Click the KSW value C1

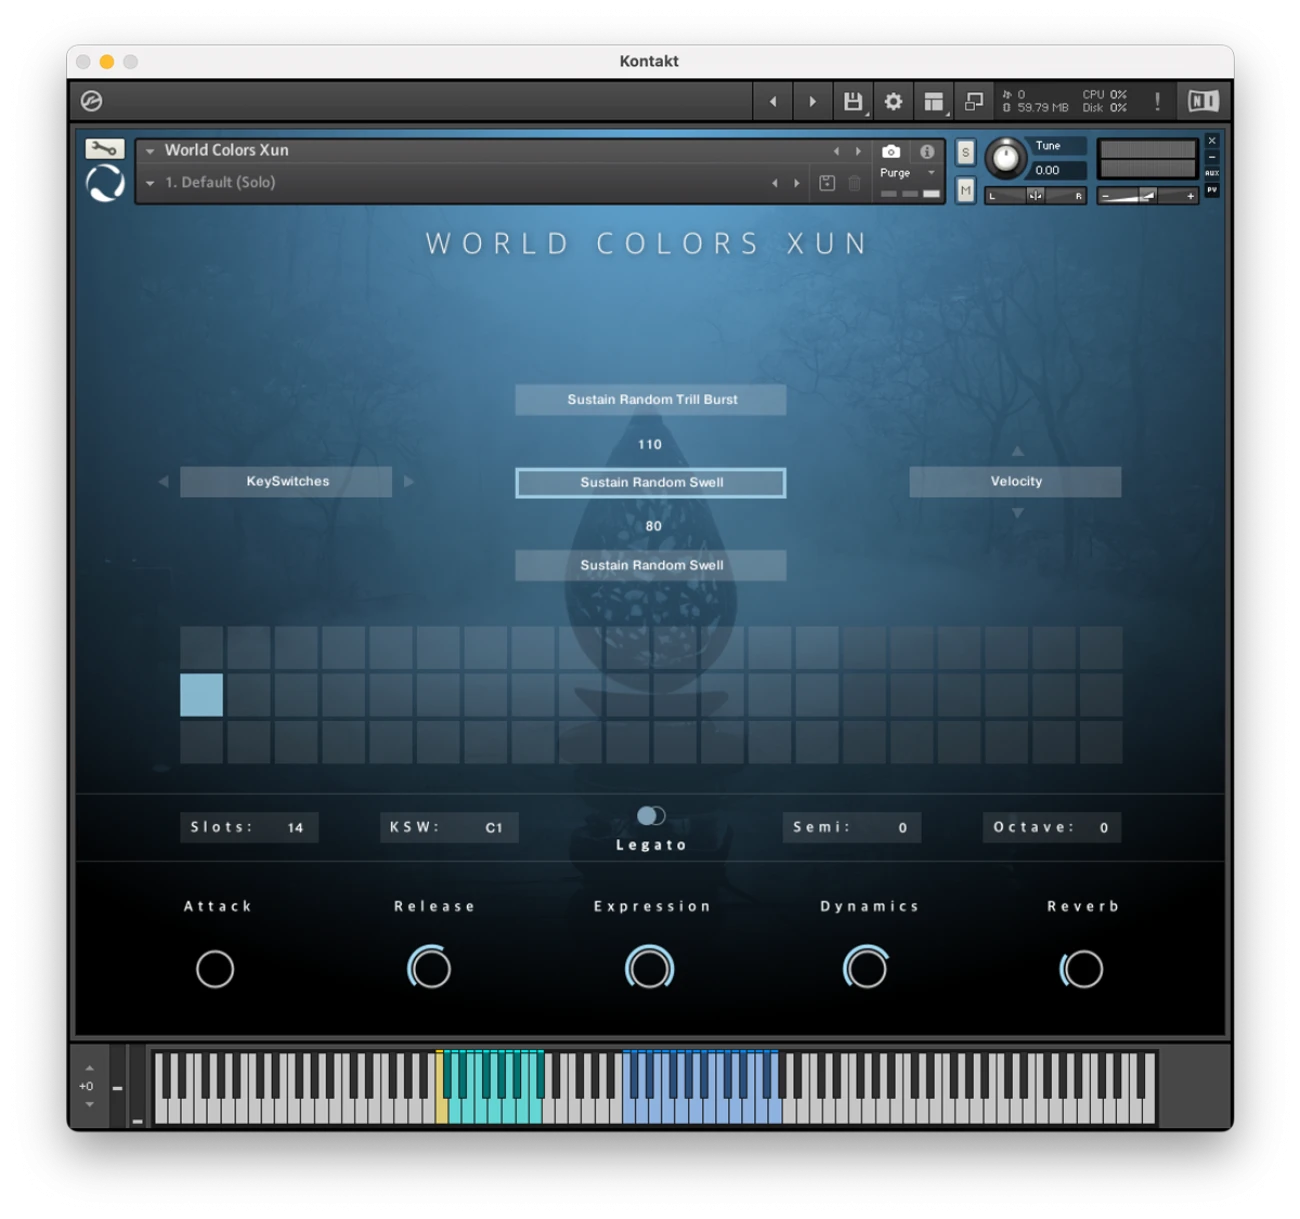pyautogui.click(x=494, y=828)
